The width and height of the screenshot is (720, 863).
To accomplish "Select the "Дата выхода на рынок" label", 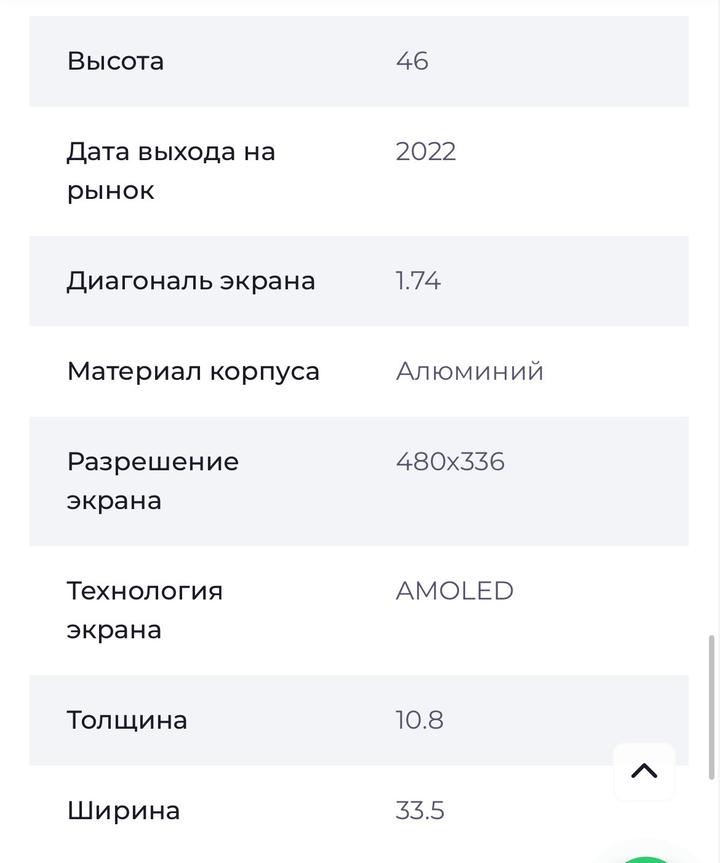I will click(170, 171).
